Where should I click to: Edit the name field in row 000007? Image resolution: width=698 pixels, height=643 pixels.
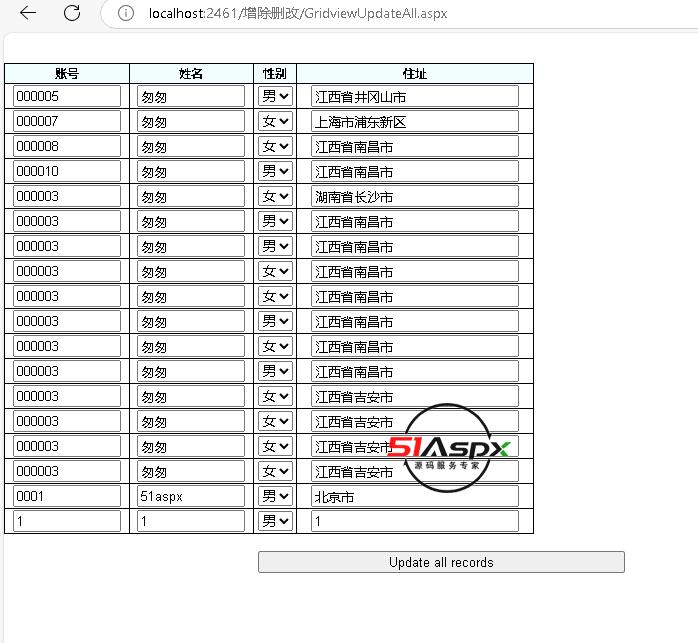[191, 121]
